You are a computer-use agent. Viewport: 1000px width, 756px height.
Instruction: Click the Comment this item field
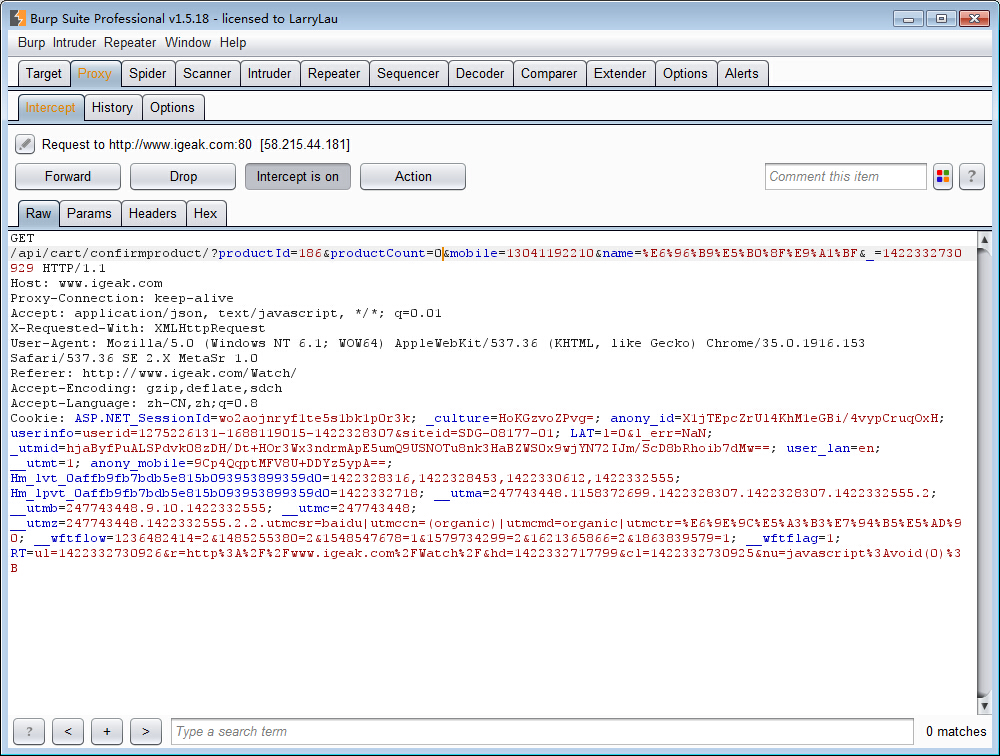point(846,177)
